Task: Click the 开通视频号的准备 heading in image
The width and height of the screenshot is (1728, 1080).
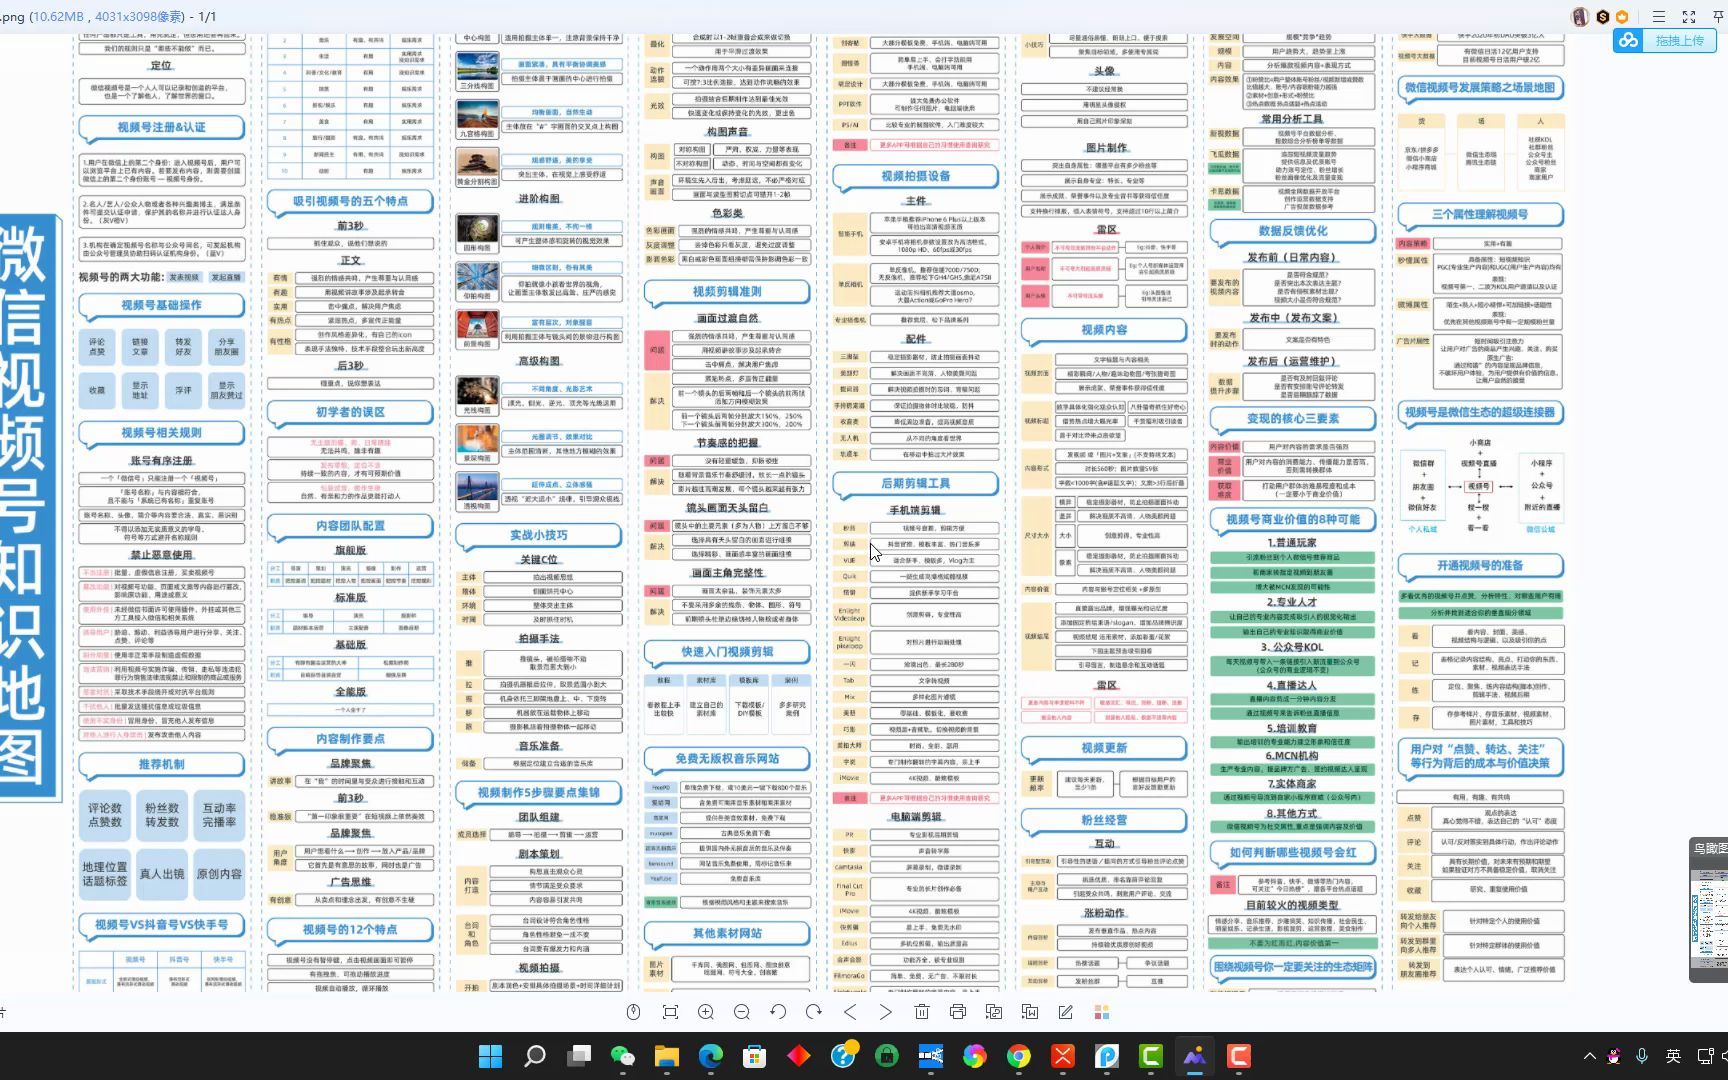Action: tap(1480, 566)
